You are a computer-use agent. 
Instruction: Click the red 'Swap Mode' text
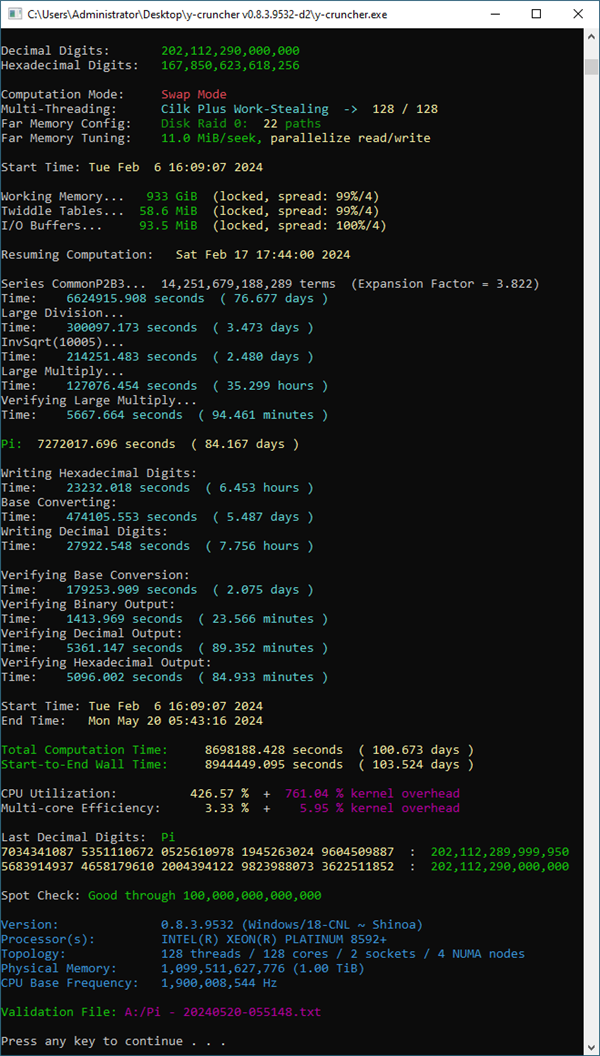(194, 94)
